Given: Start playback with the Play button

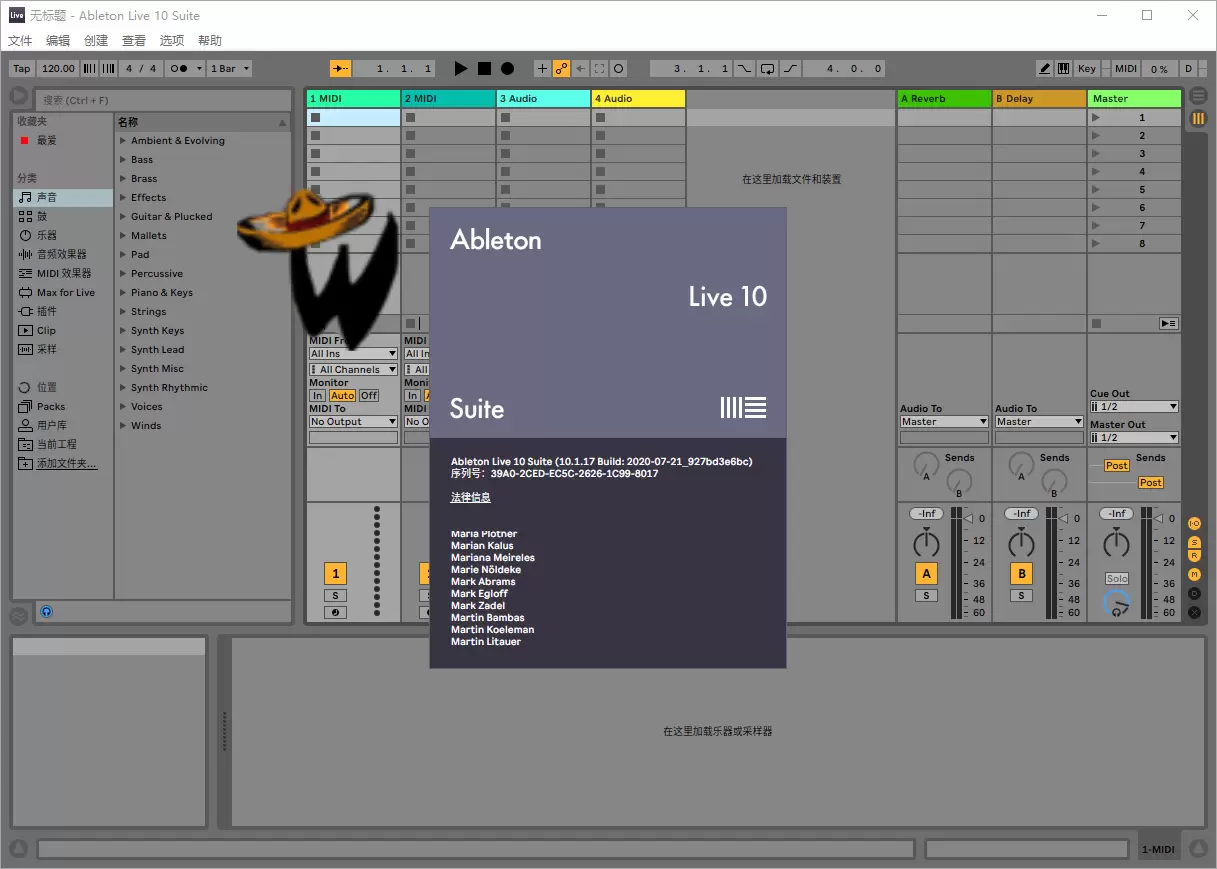Looking at the screenshot, I should click(x=460, y=69).
